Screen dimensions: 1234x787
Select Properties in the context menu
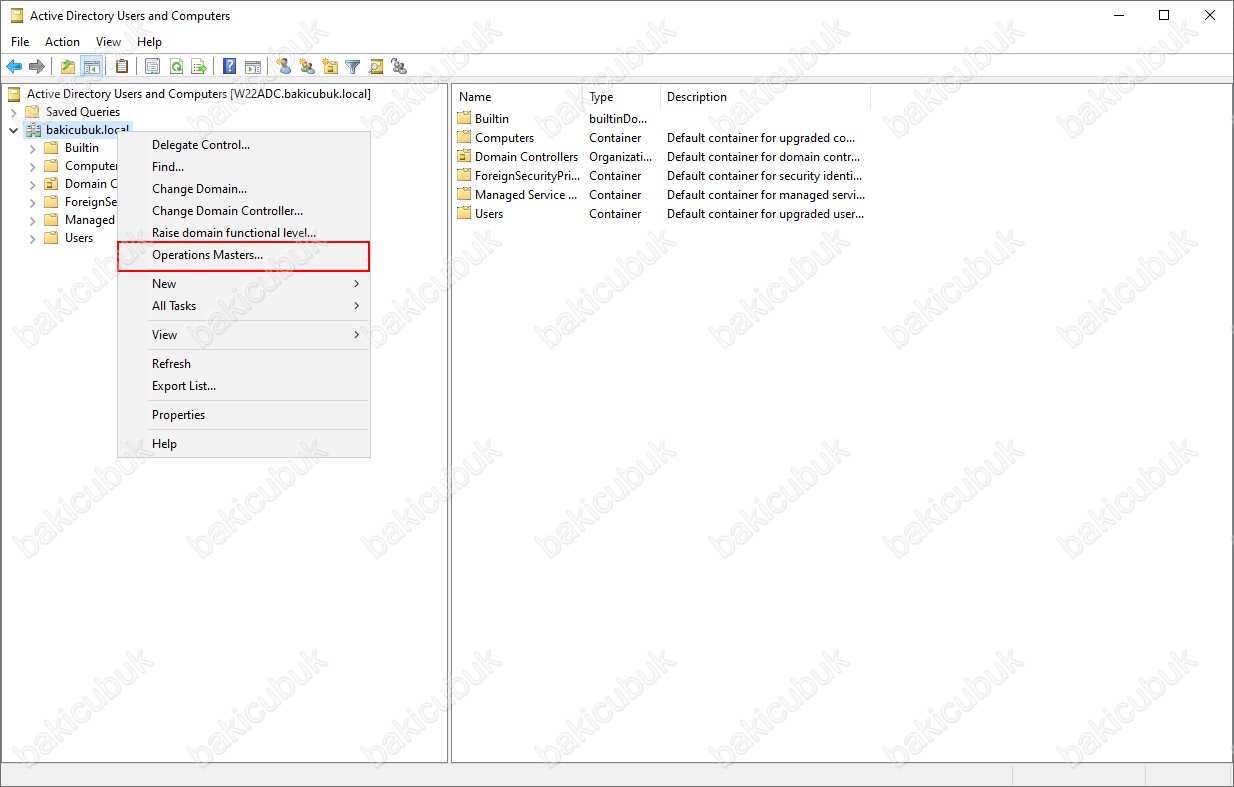point(244,415)
